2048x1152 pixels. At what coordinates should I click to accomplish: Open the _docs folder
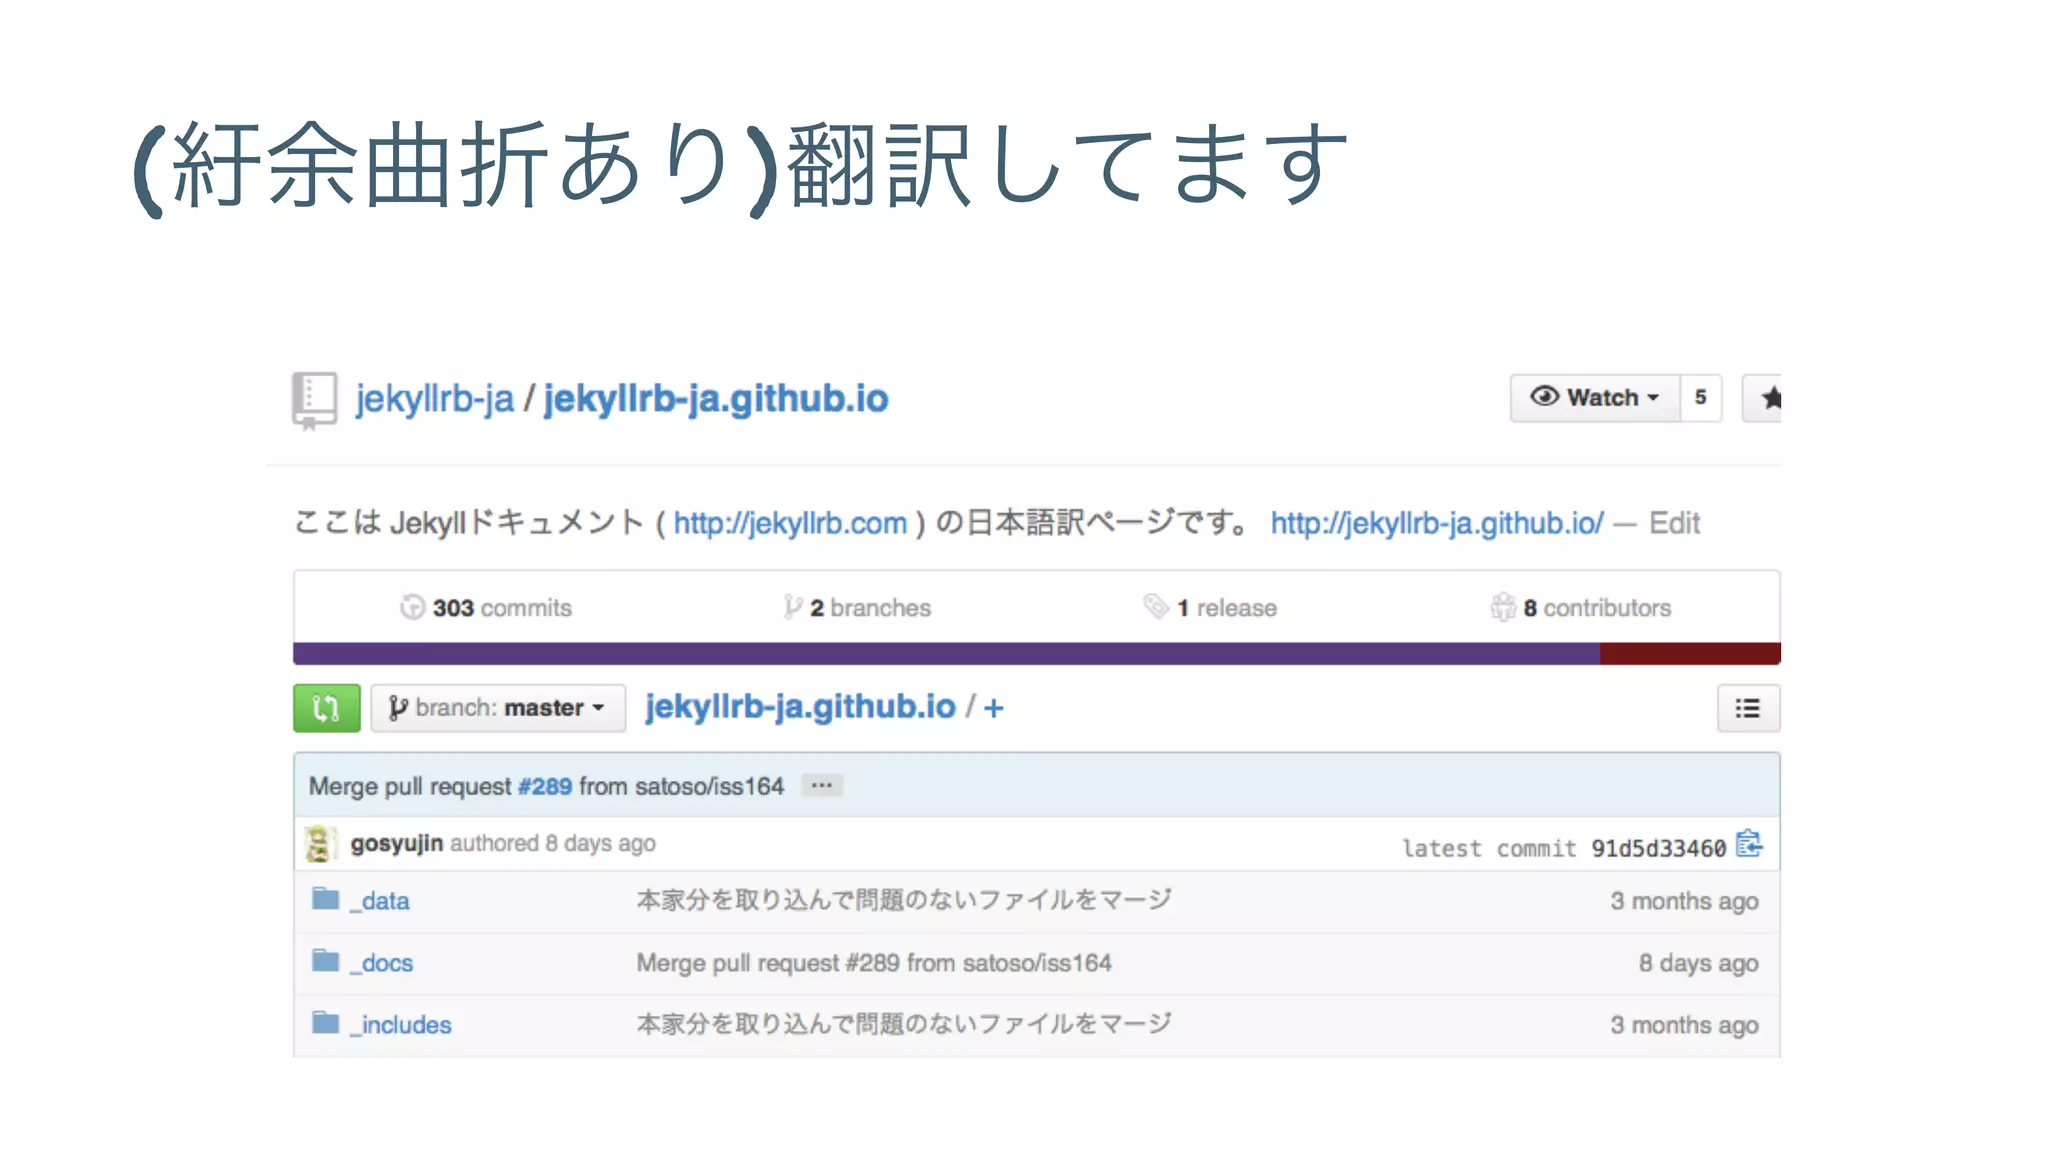[x=381, y=963]
